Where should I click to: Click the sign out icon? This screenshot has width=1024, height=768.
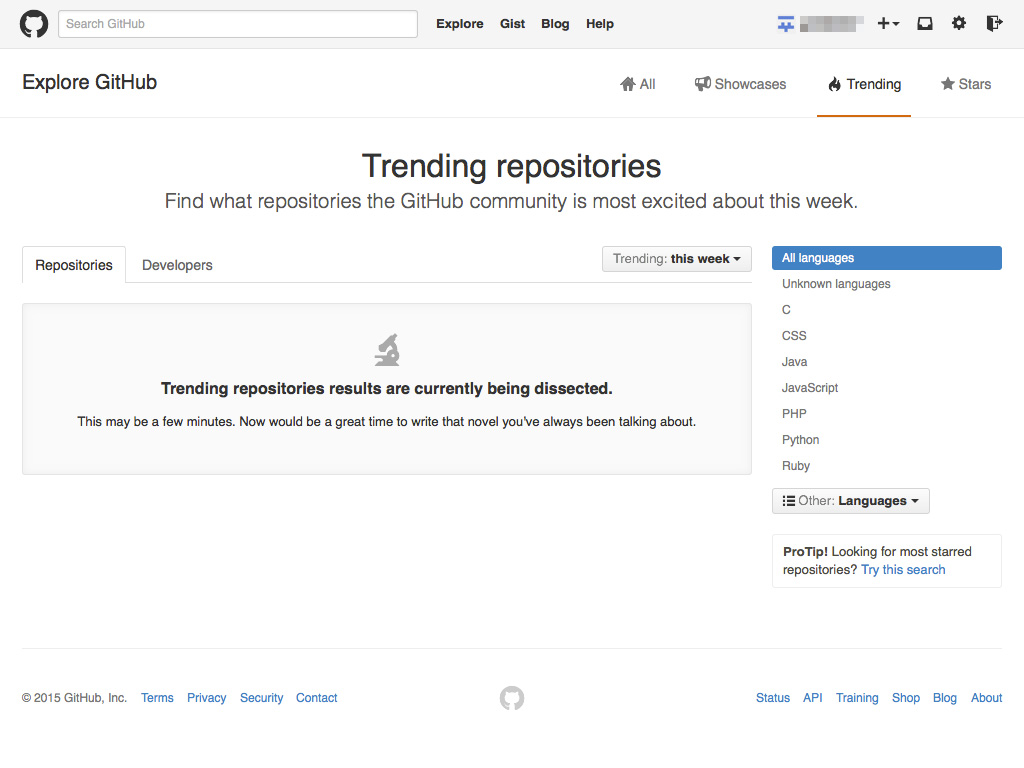(993, 24)
